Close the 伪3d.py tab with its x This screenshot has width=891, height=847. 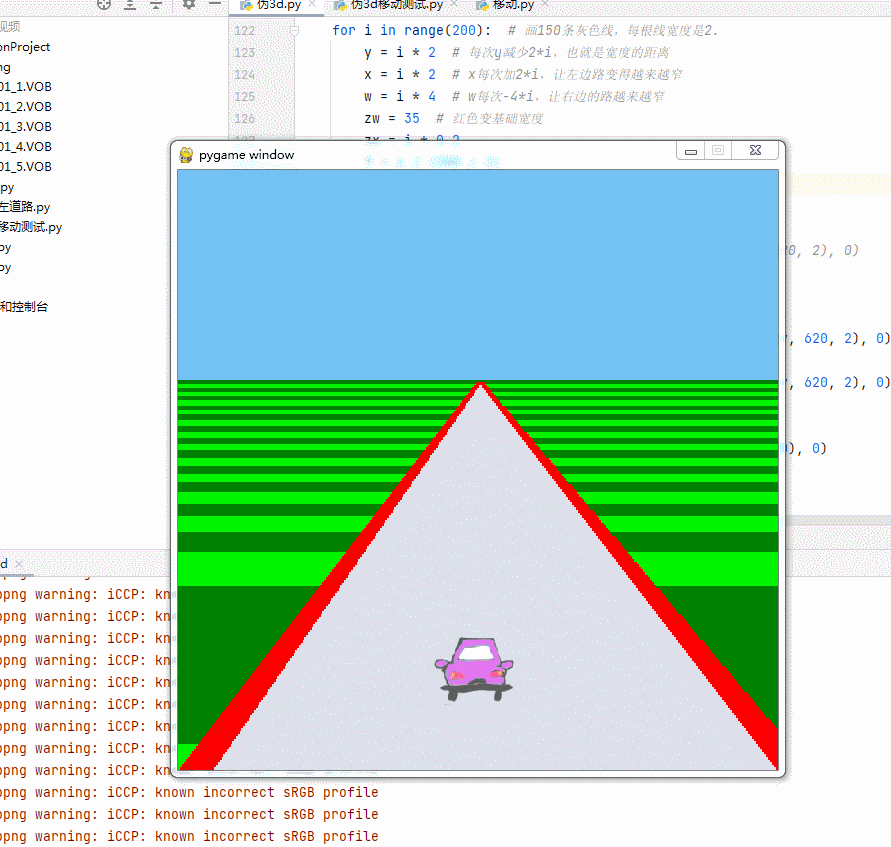[311, 4]
